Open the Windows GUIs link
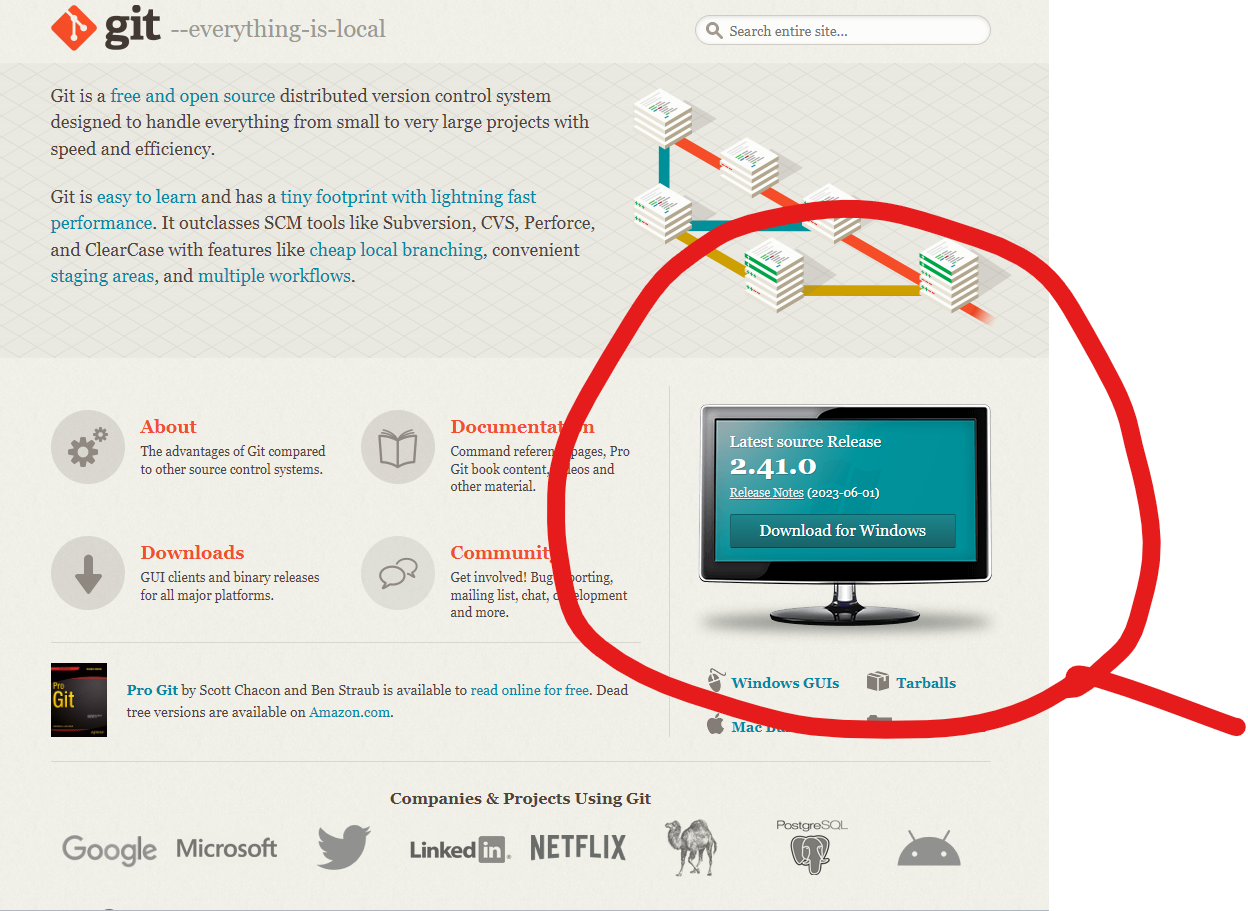This screenshot has height=911, width=1248. [785, 683]
